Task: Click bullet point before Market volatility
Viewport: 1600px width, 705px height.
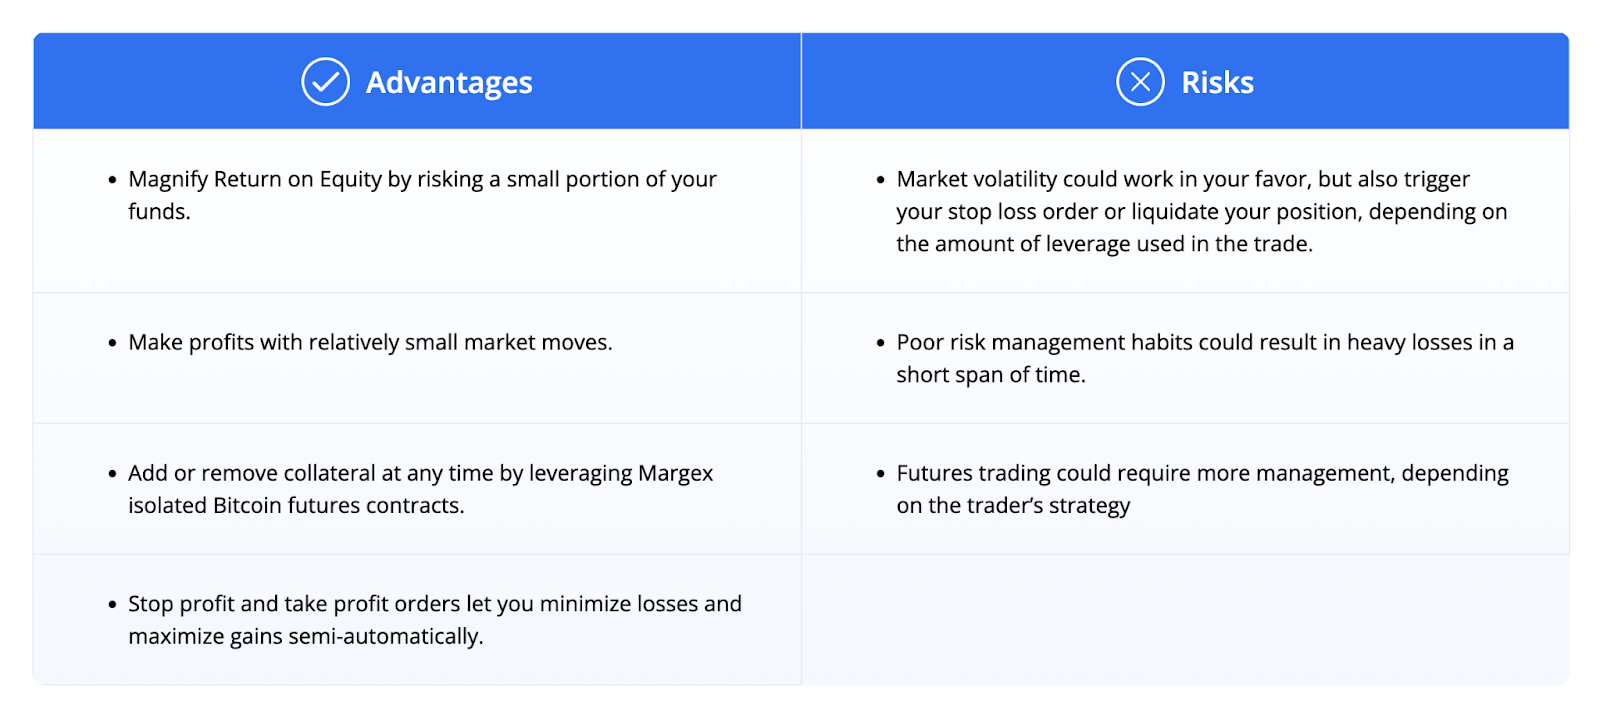Action: 880,180
